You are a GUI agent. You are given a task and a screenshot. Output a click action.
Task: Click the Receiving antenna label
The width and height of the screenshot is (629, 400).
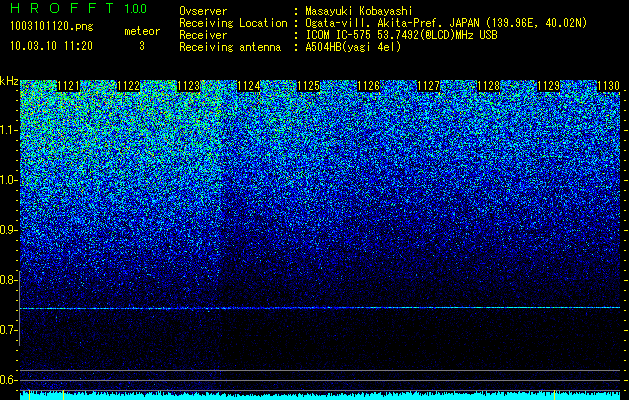click(230, 47)
